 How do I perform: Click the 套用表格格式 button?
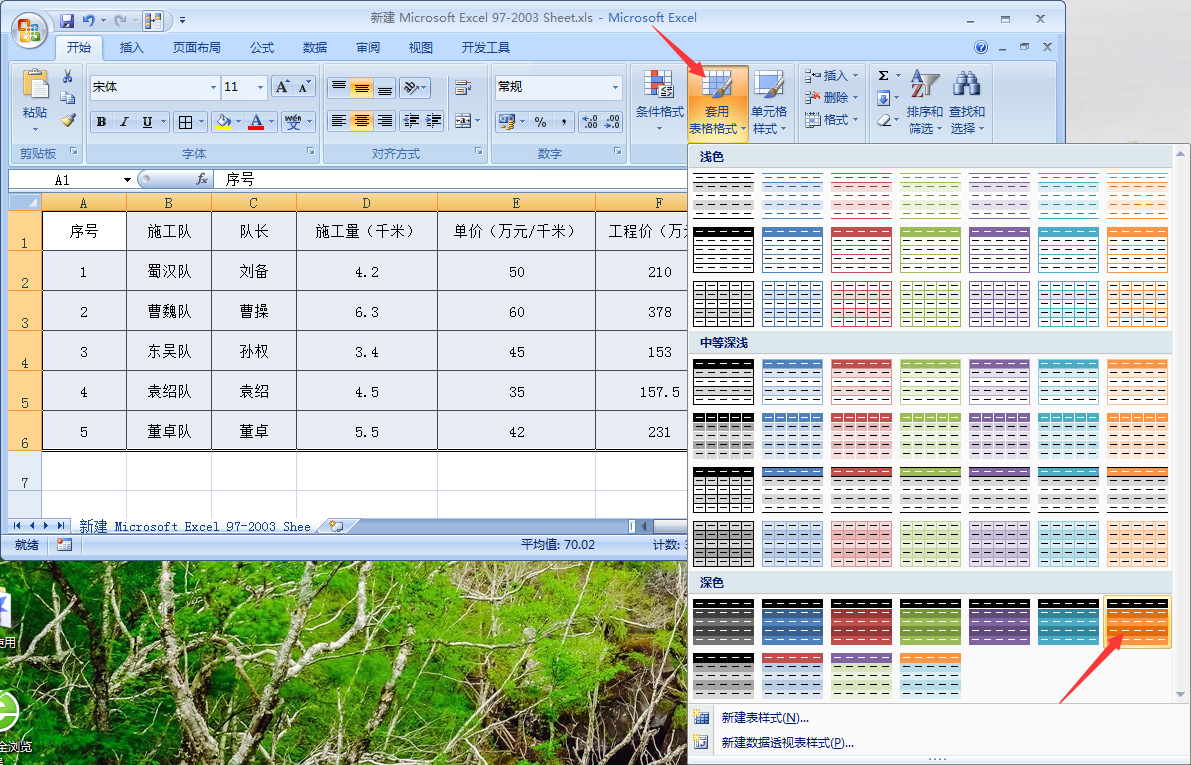click(717, 102)
